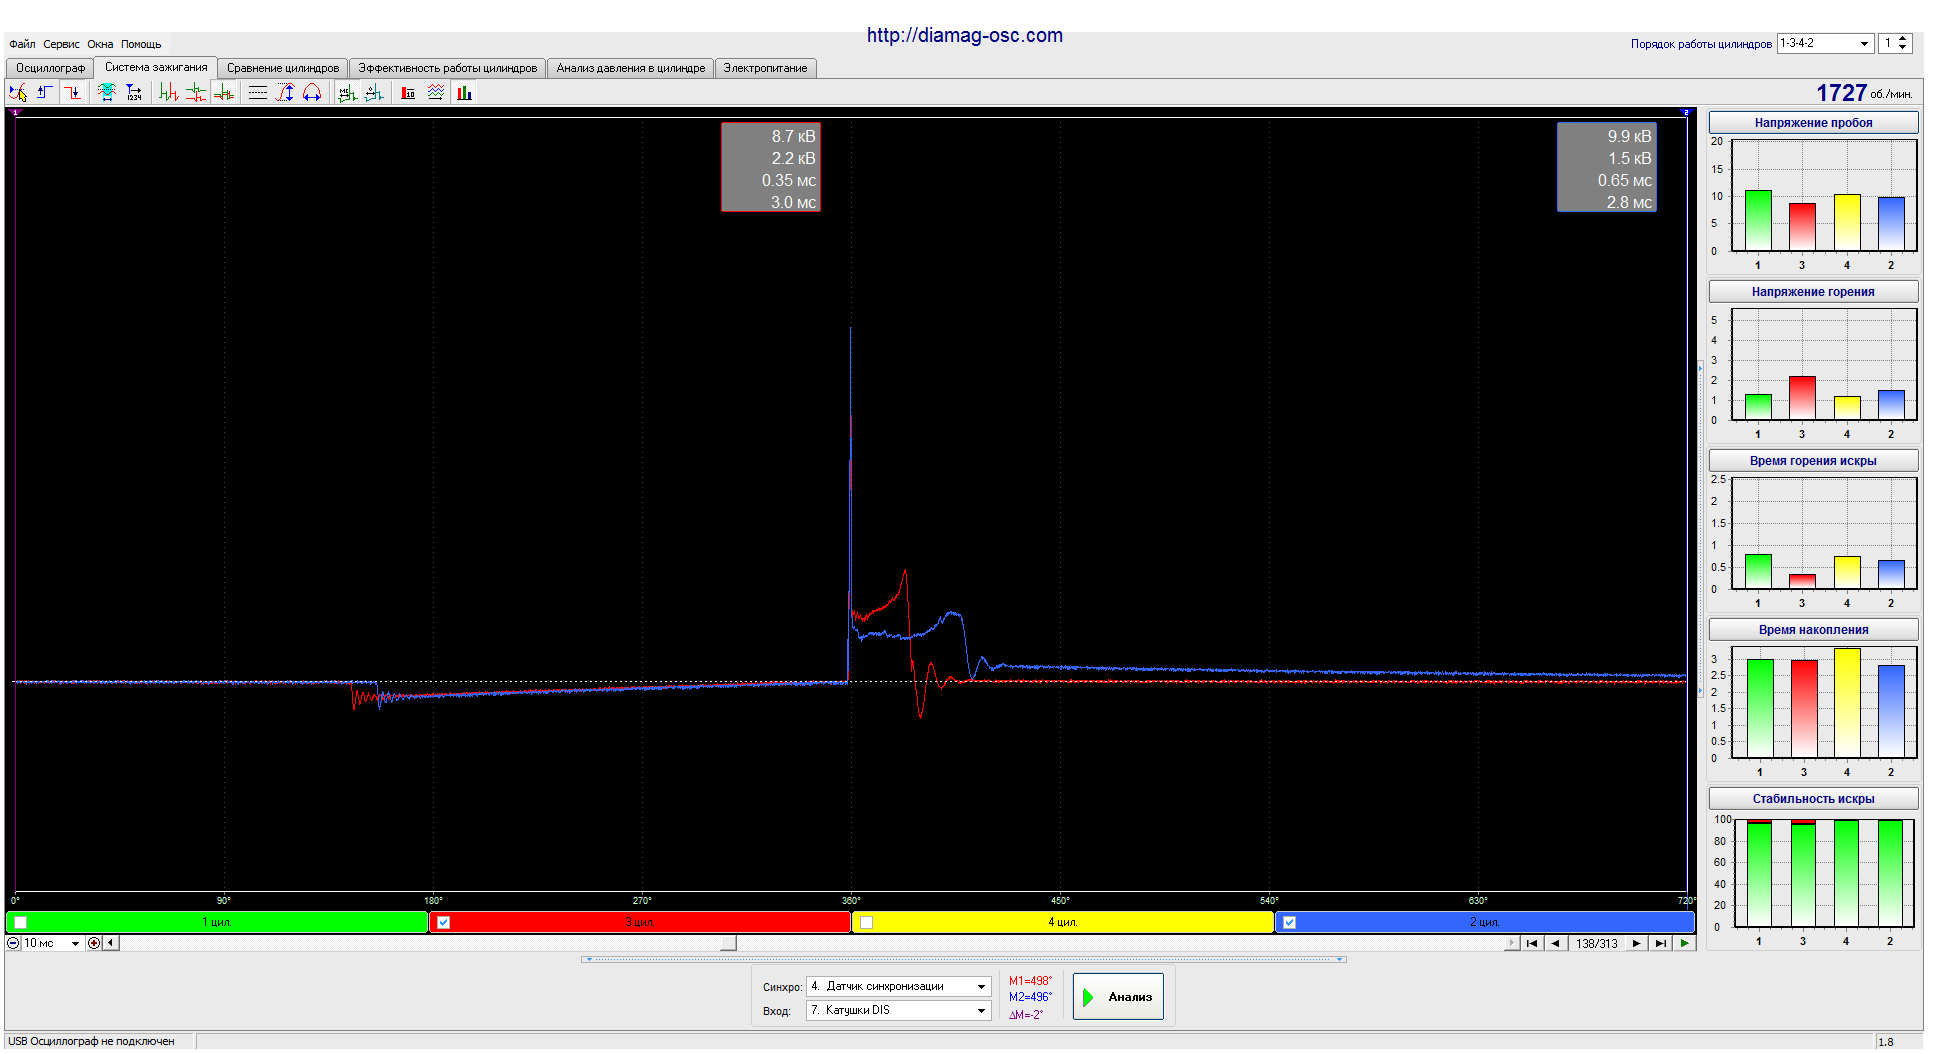1934x1054 pixels.
Task: Click the scrollbar left arrow
Action: pyautogui.click(x=111, y=943)
